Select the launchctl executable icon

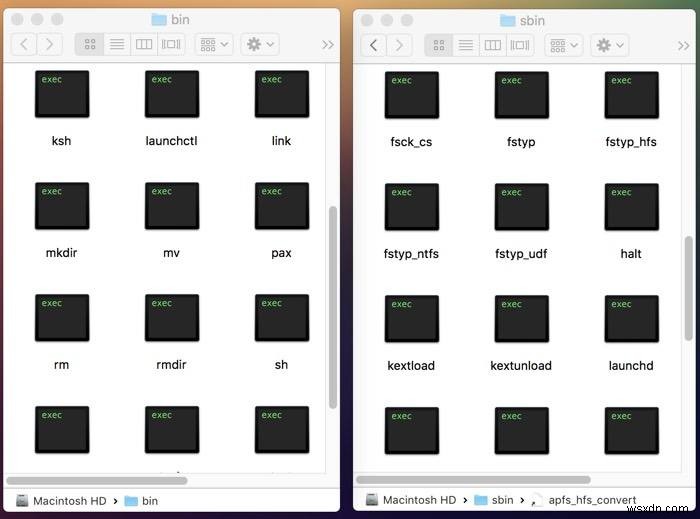pos(172,94)
